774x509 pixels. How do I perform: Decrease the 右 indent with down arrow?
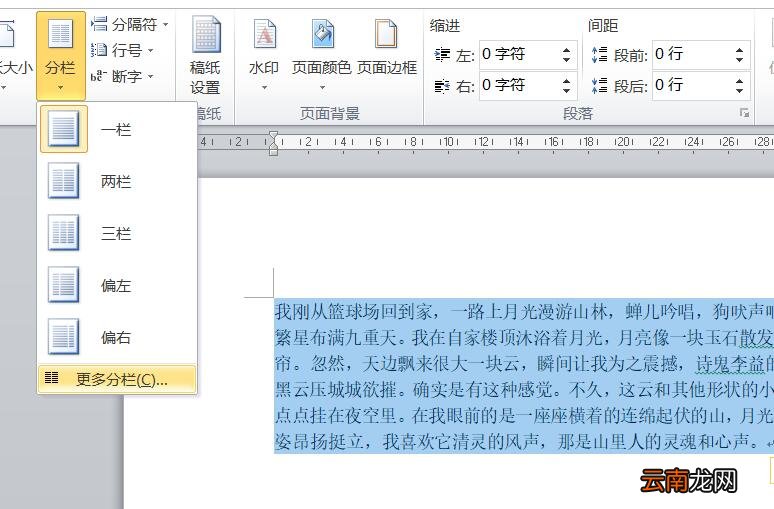(x=567, y=91)
